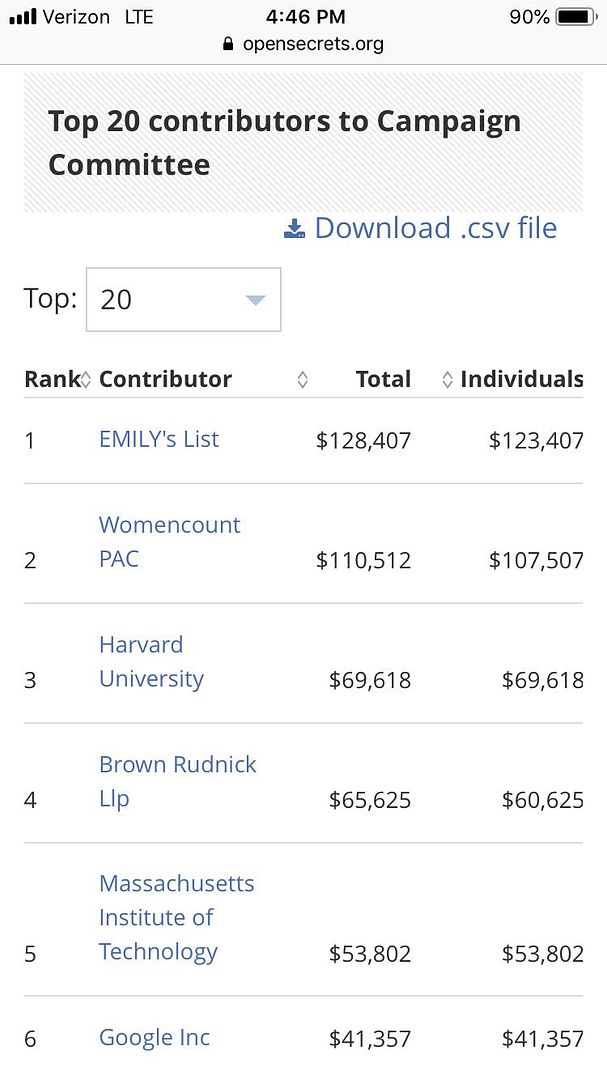Click the dropdown arrow in Top selector

click(x=255, y=300)
